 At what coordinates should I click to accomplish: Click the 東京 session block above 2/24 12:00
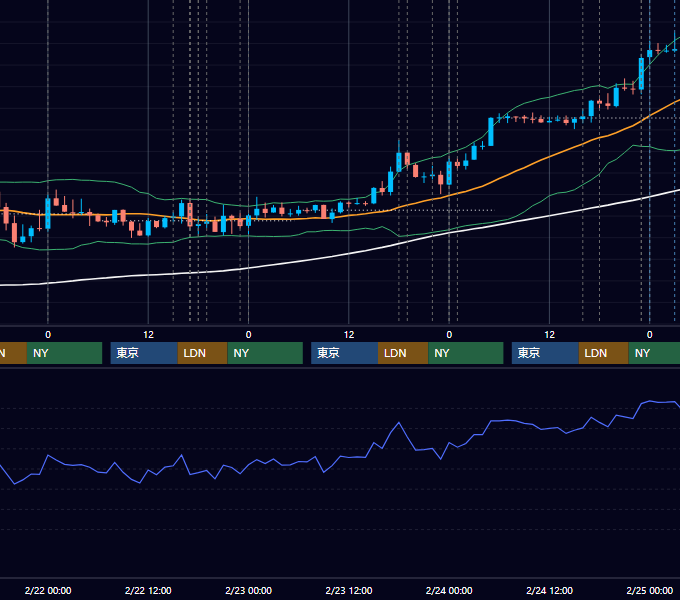click(545, 353)
